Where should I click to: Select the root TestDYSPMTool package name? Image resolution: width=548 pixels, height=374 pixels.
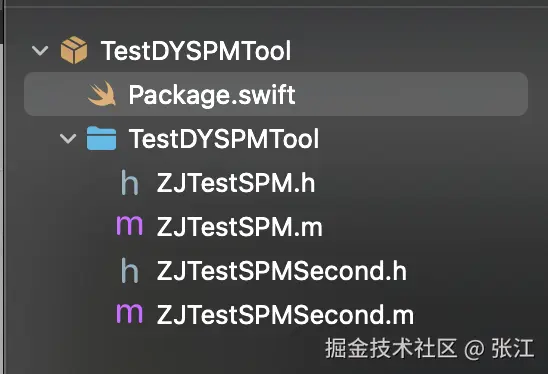coord(196,51)
